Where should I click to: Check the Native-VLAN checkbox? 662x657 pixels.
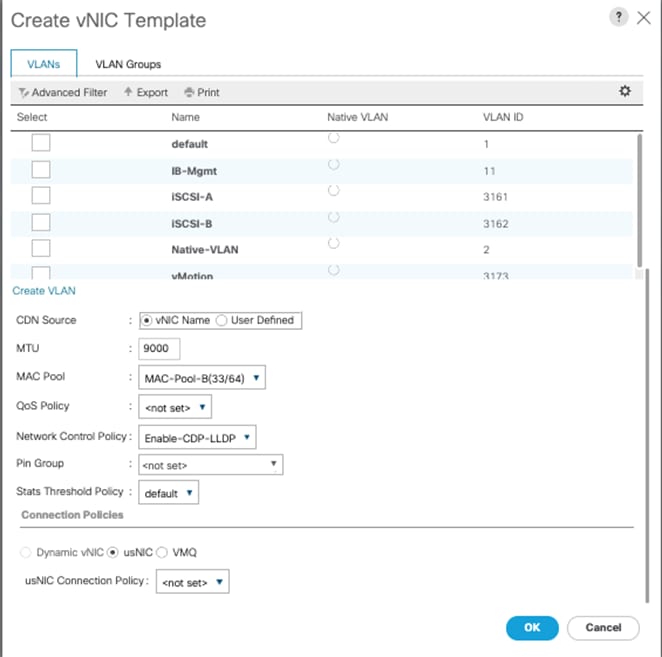[41, 248]
